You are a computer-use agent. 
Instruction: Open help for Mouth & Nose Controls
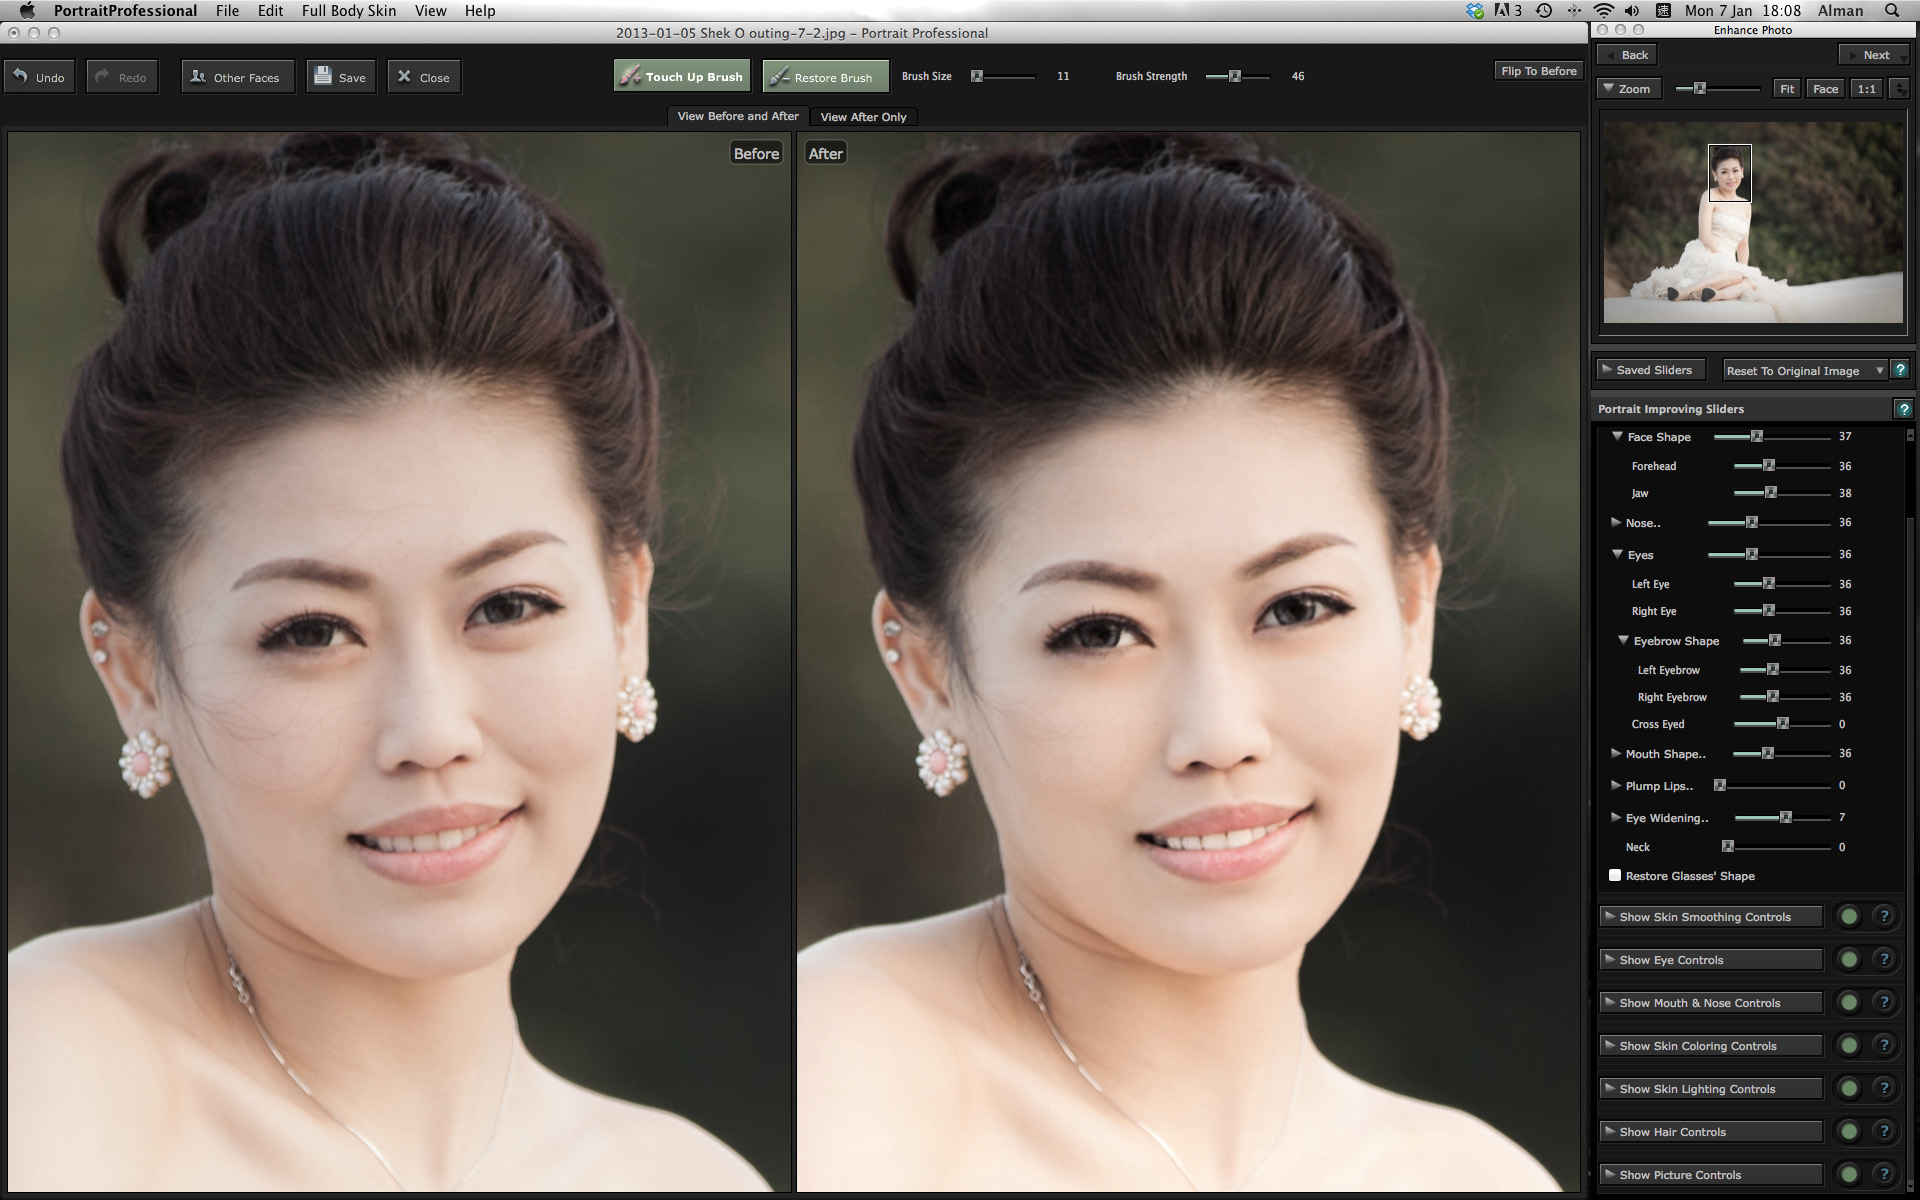coord(1884,1002)
